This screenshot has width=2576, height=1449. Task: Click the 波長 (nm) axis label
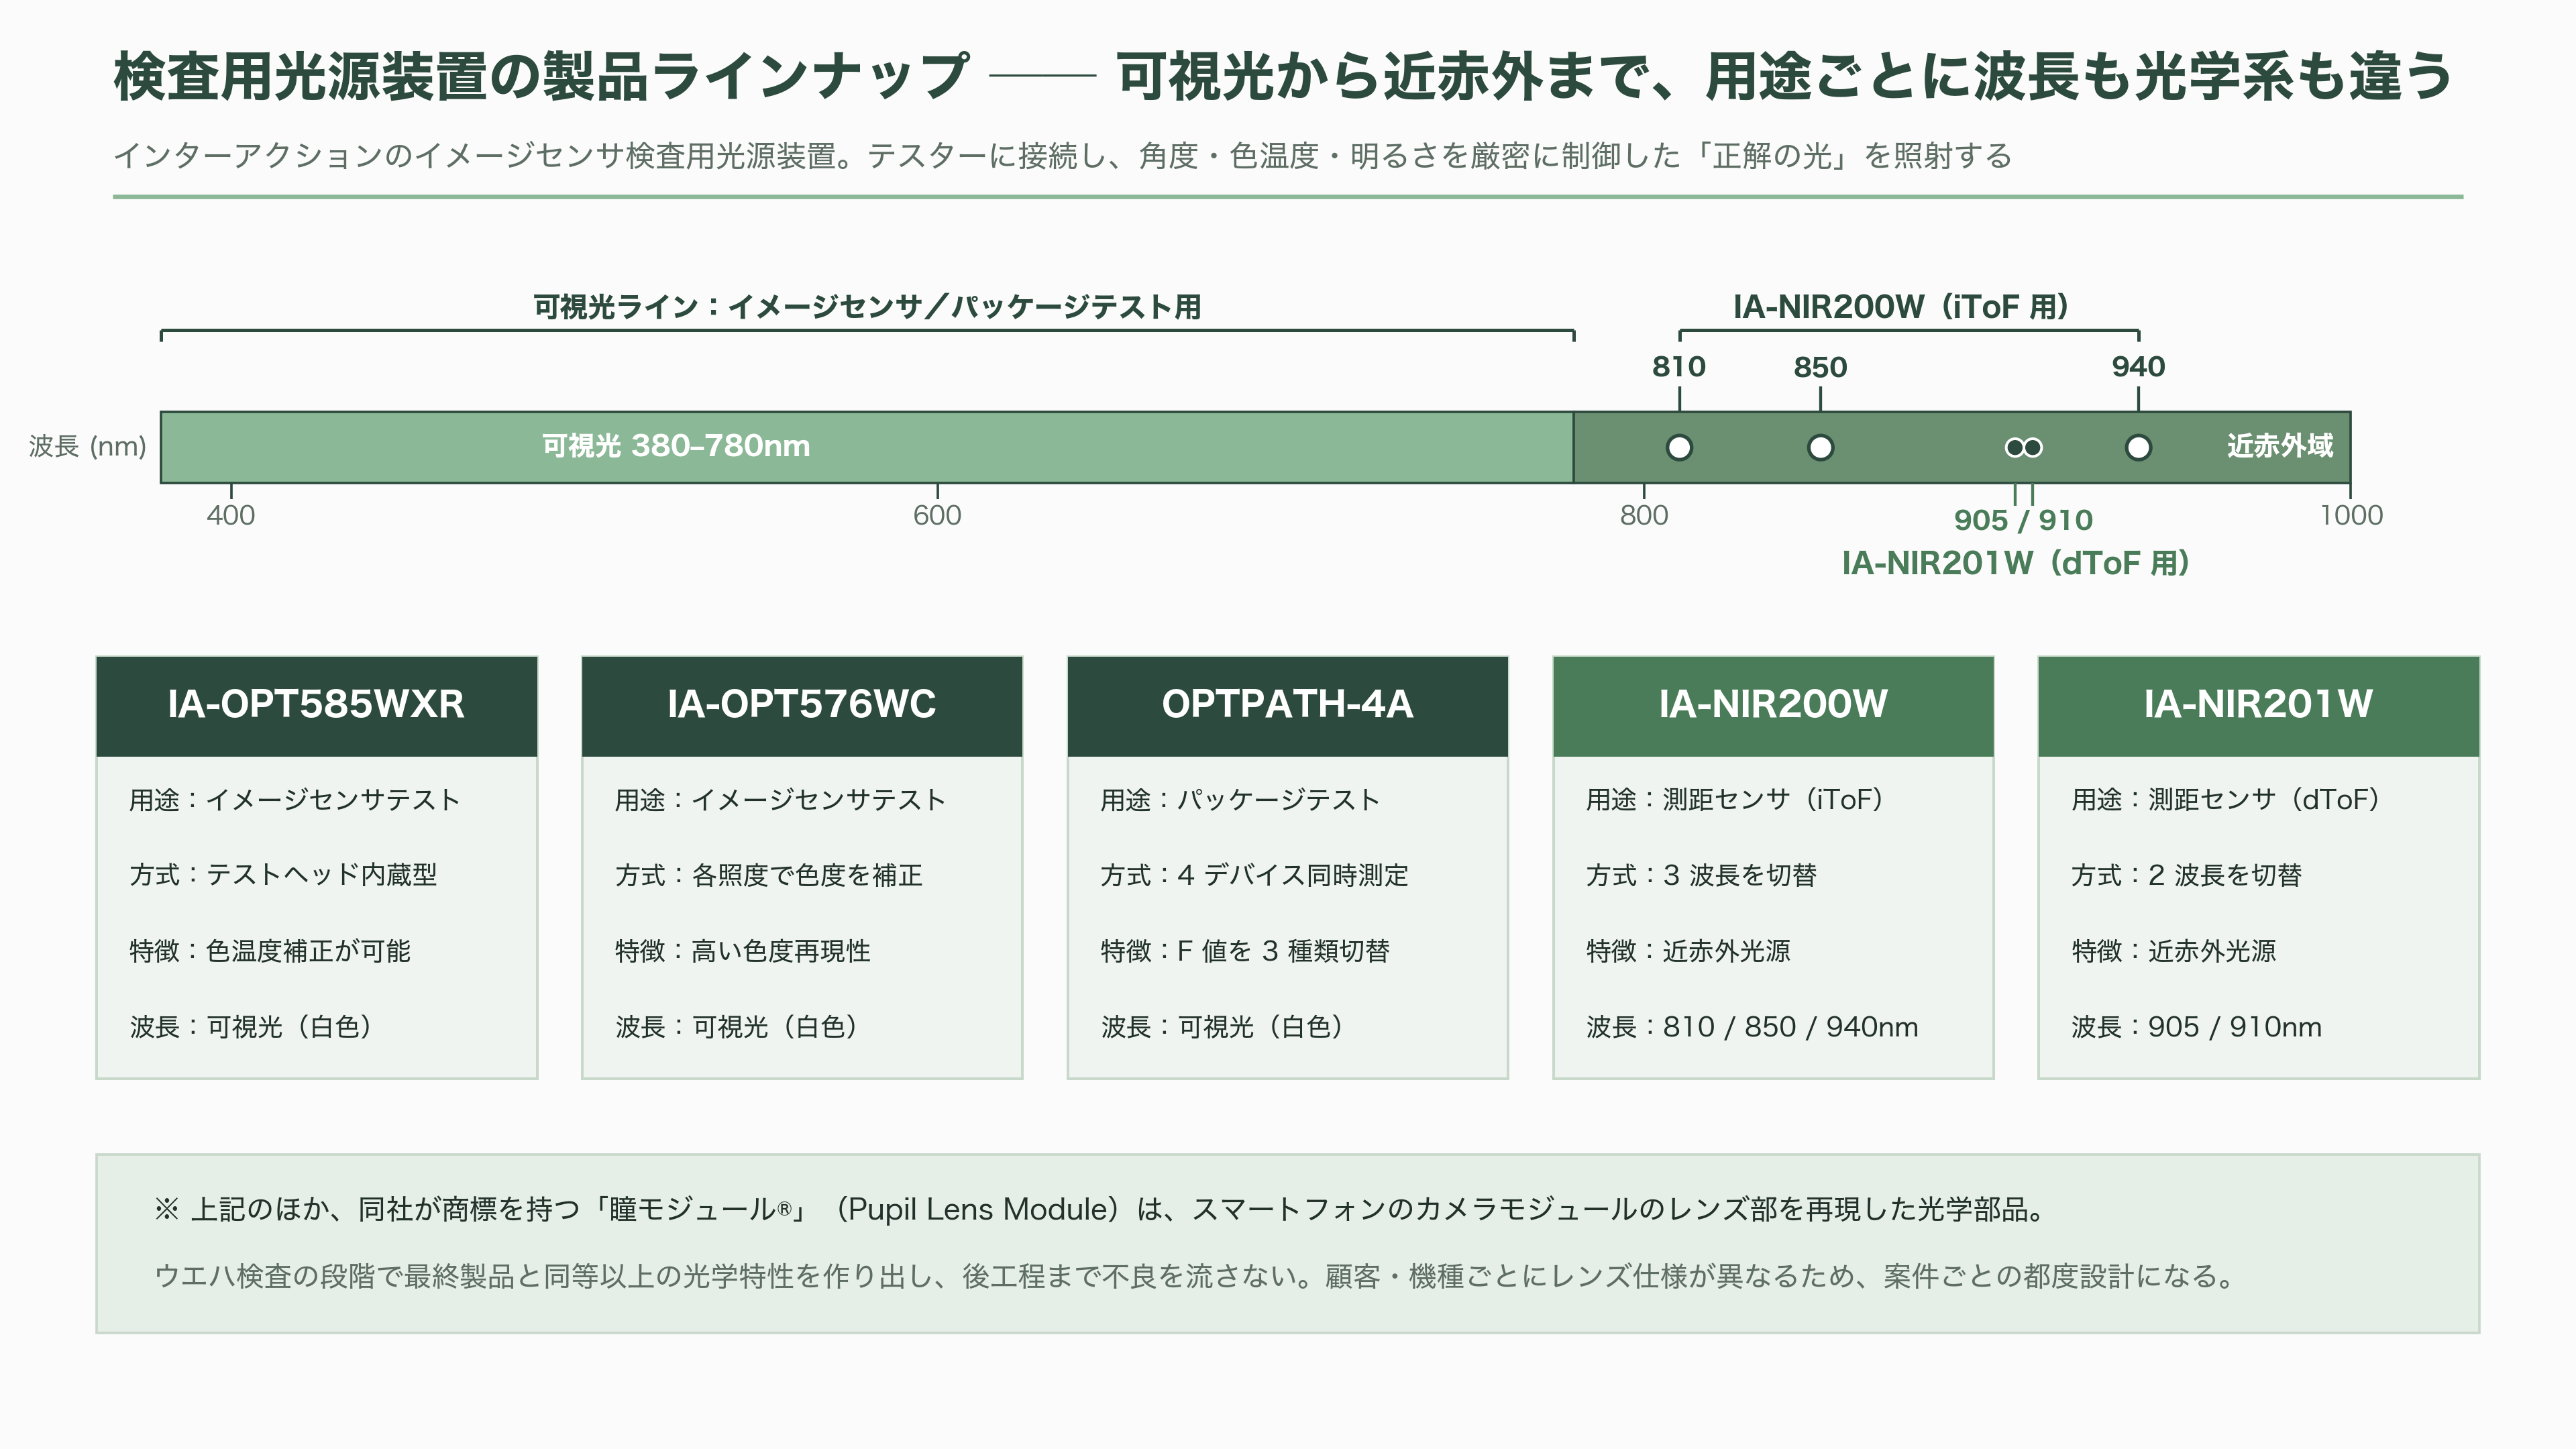click(88, 446)
